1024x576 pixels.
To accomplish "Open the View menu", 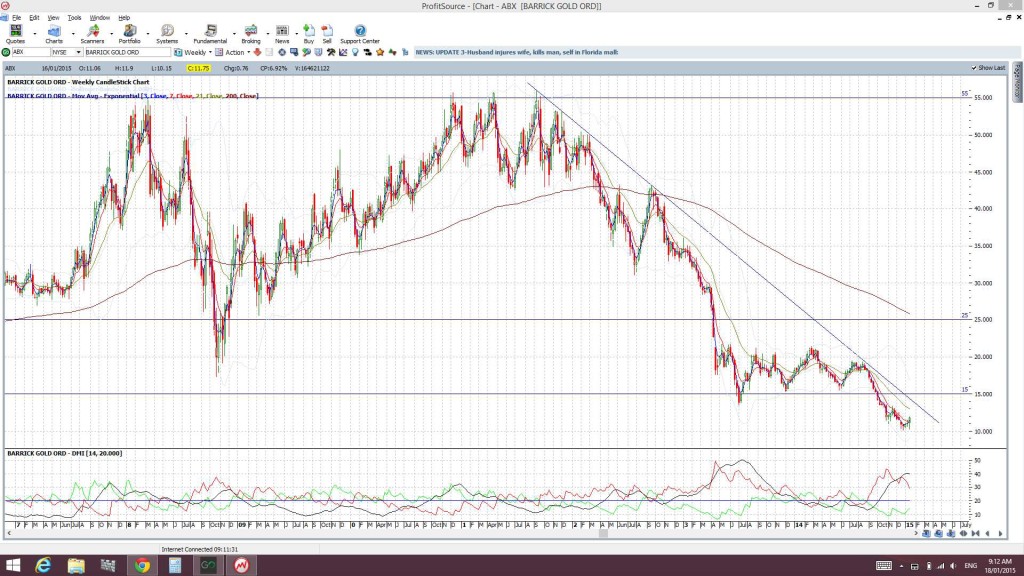I will (x=54, y=18).
